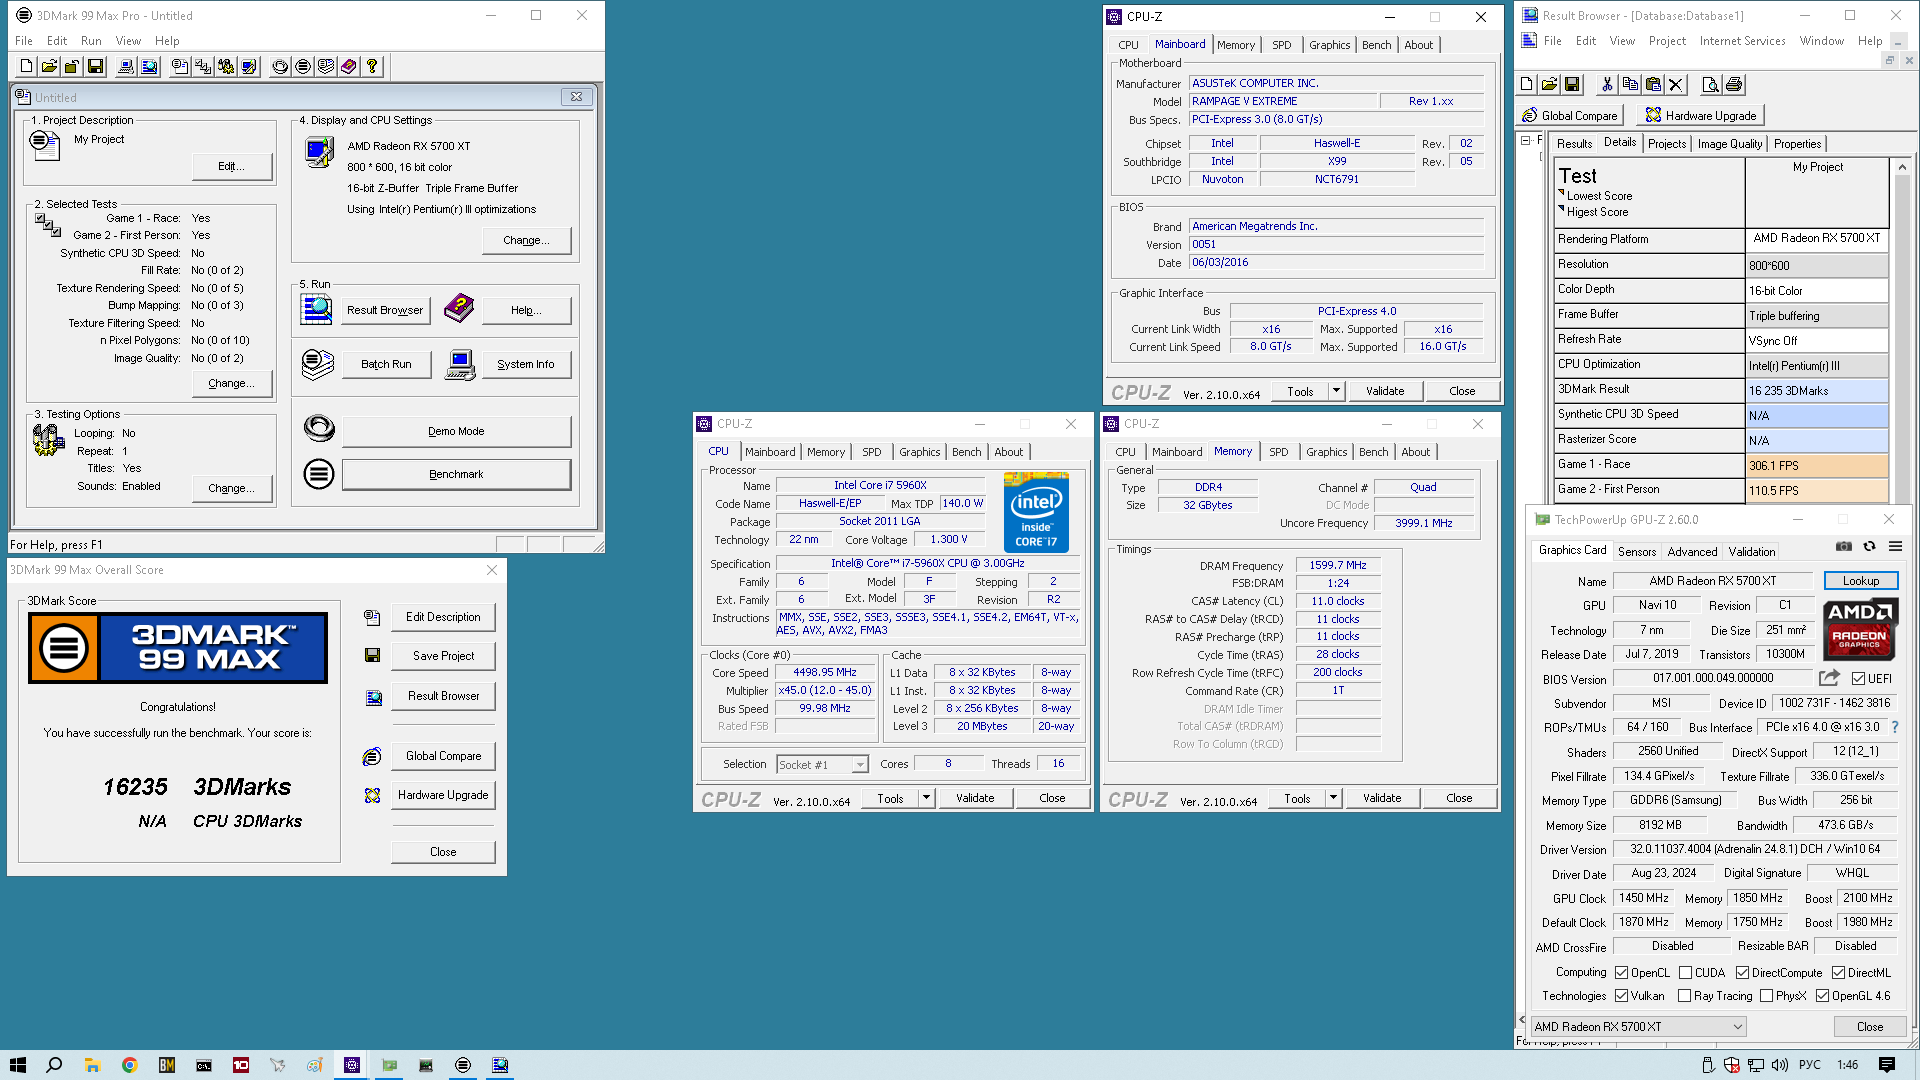Toggle DirectML checkbox in GPU-Z
This screenshot has height=1080, width=1920.
pos(1838,973)
